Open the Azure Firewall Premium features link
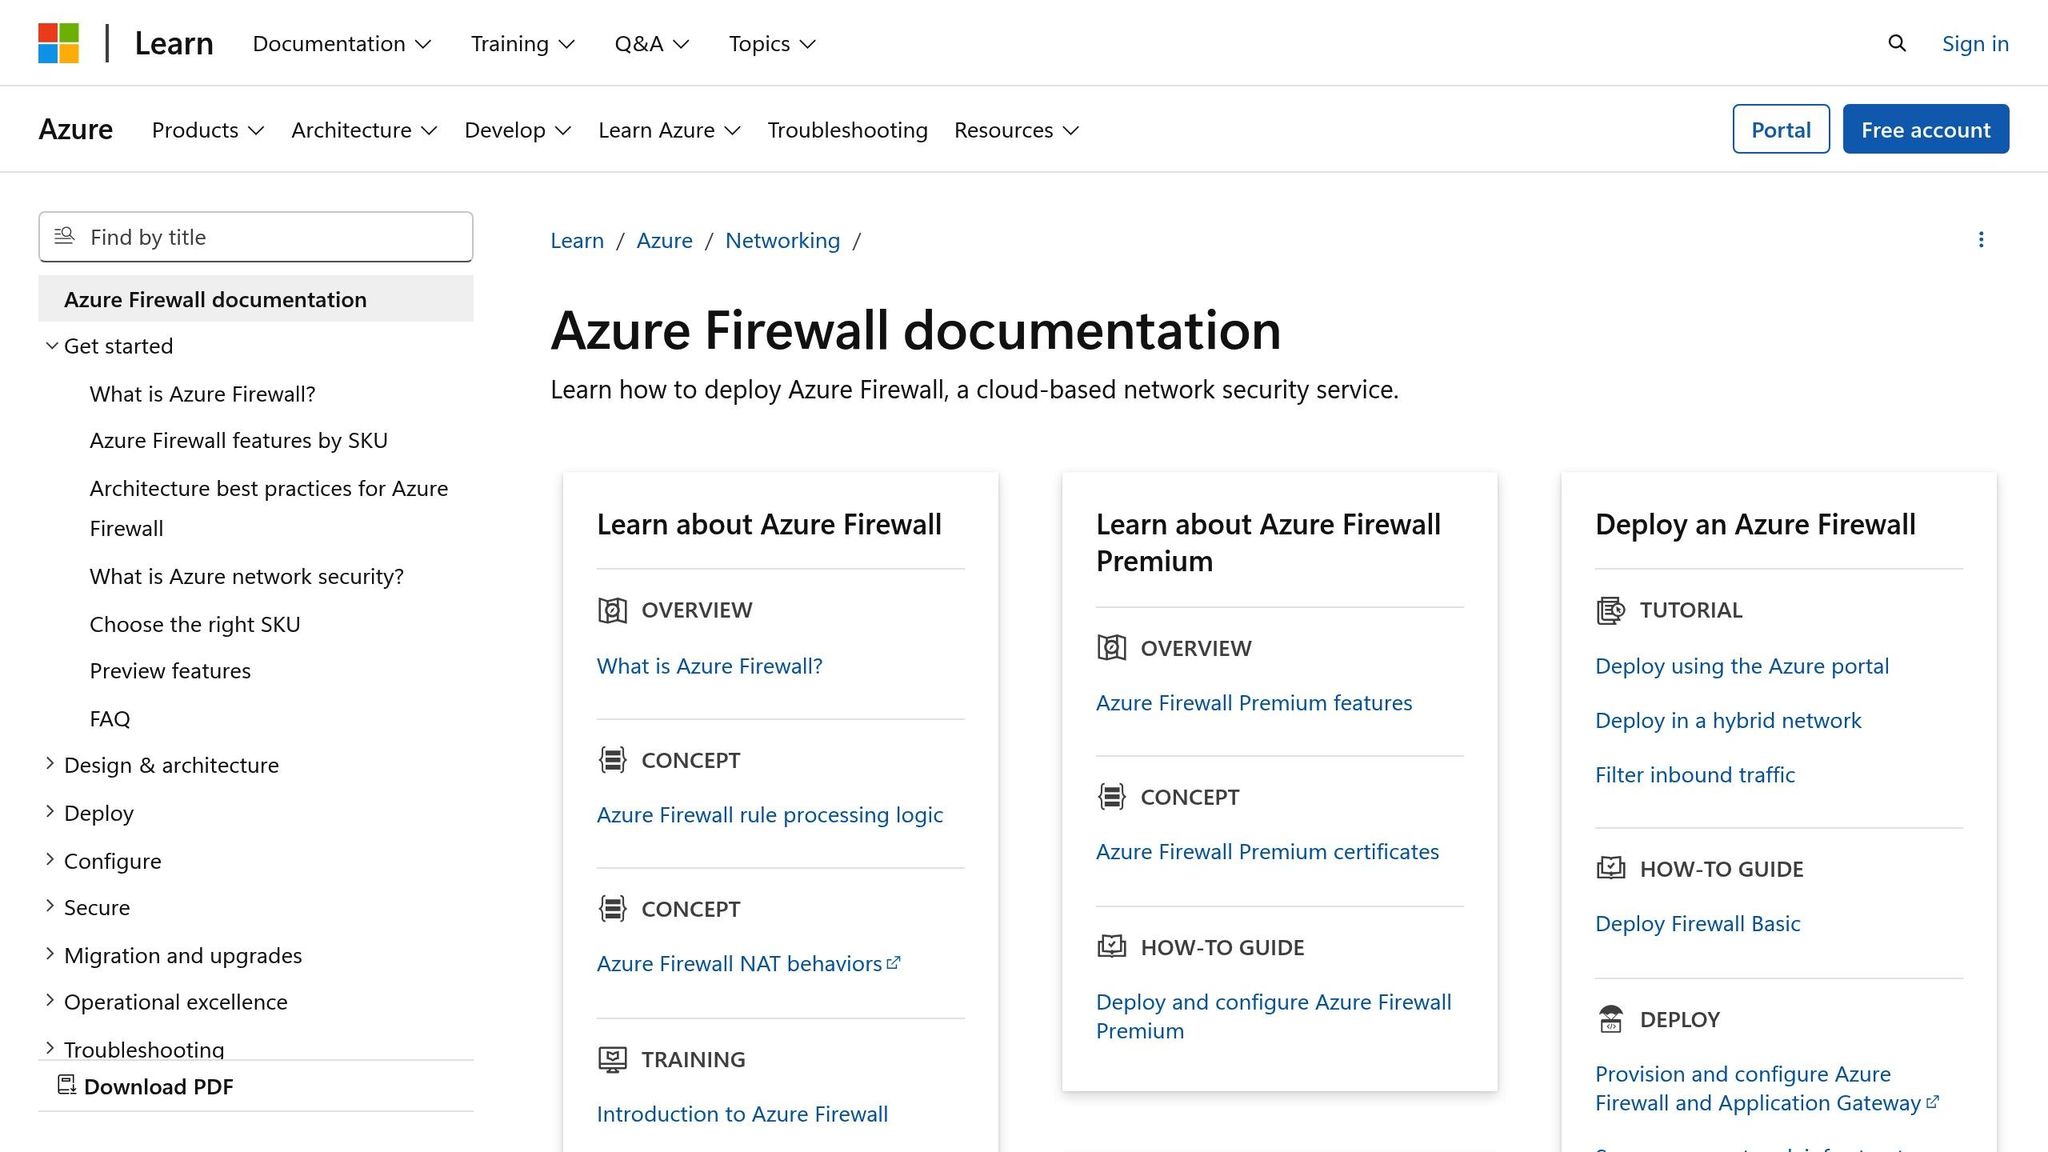 point(1253,702)
